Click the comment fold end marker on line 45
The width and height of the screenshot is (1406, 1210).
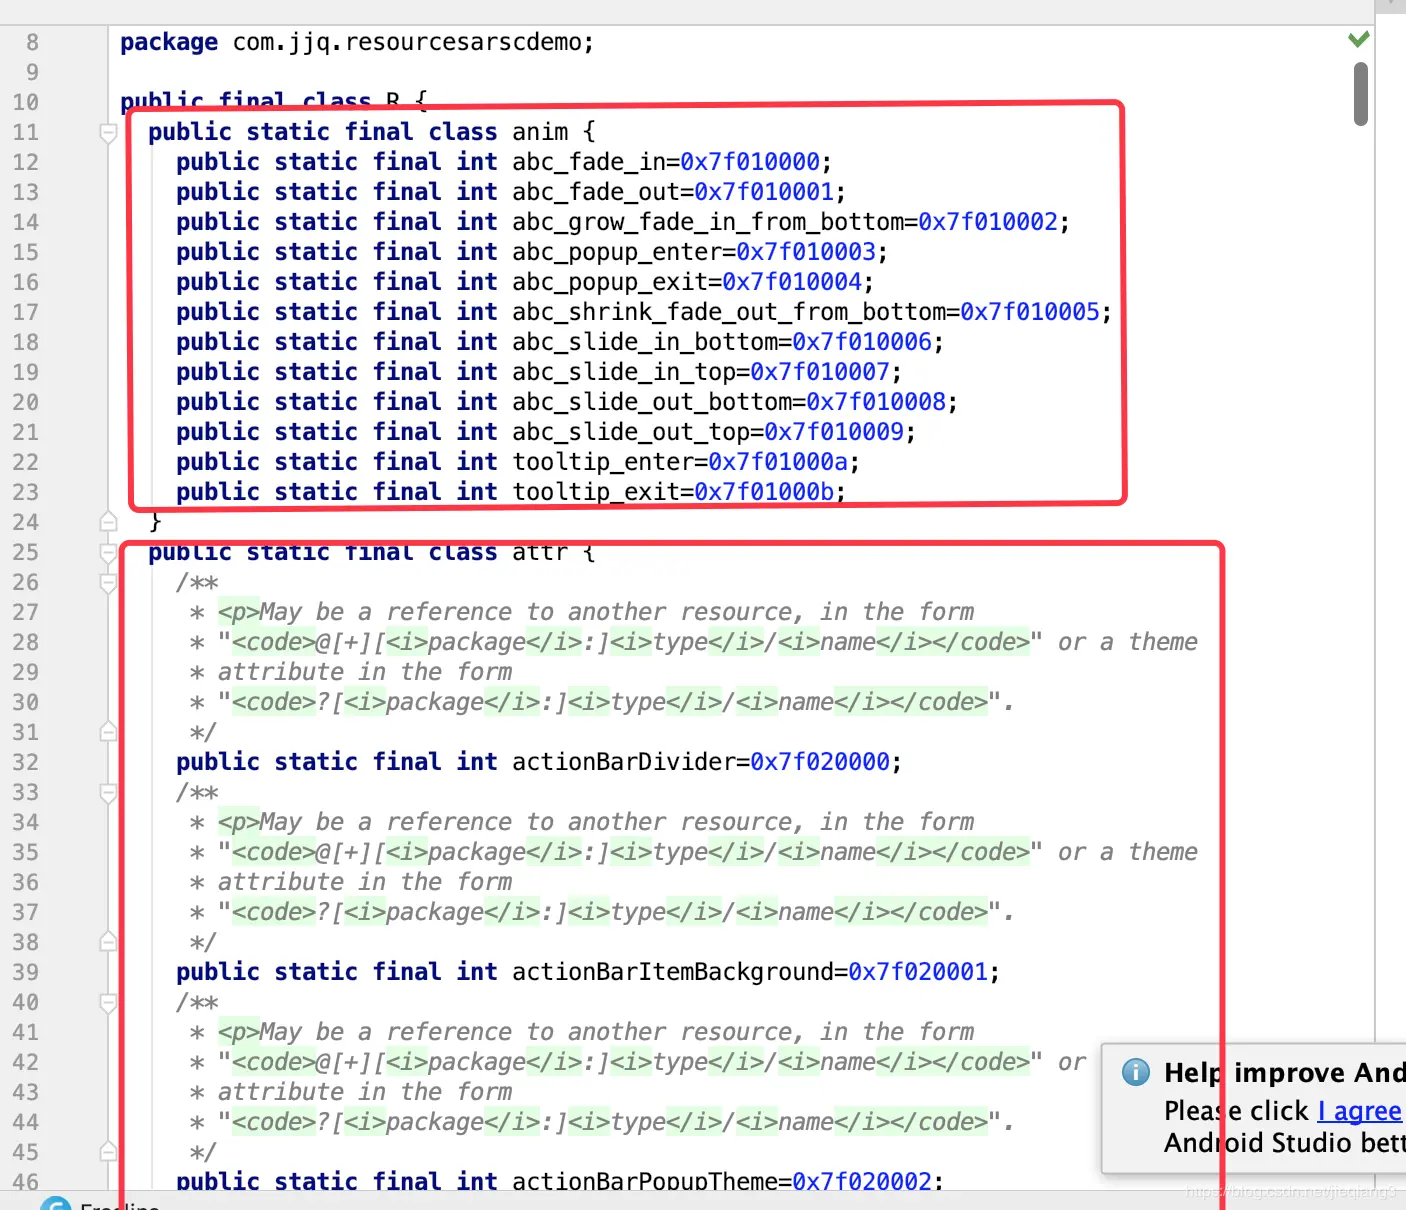(109, 1152)
